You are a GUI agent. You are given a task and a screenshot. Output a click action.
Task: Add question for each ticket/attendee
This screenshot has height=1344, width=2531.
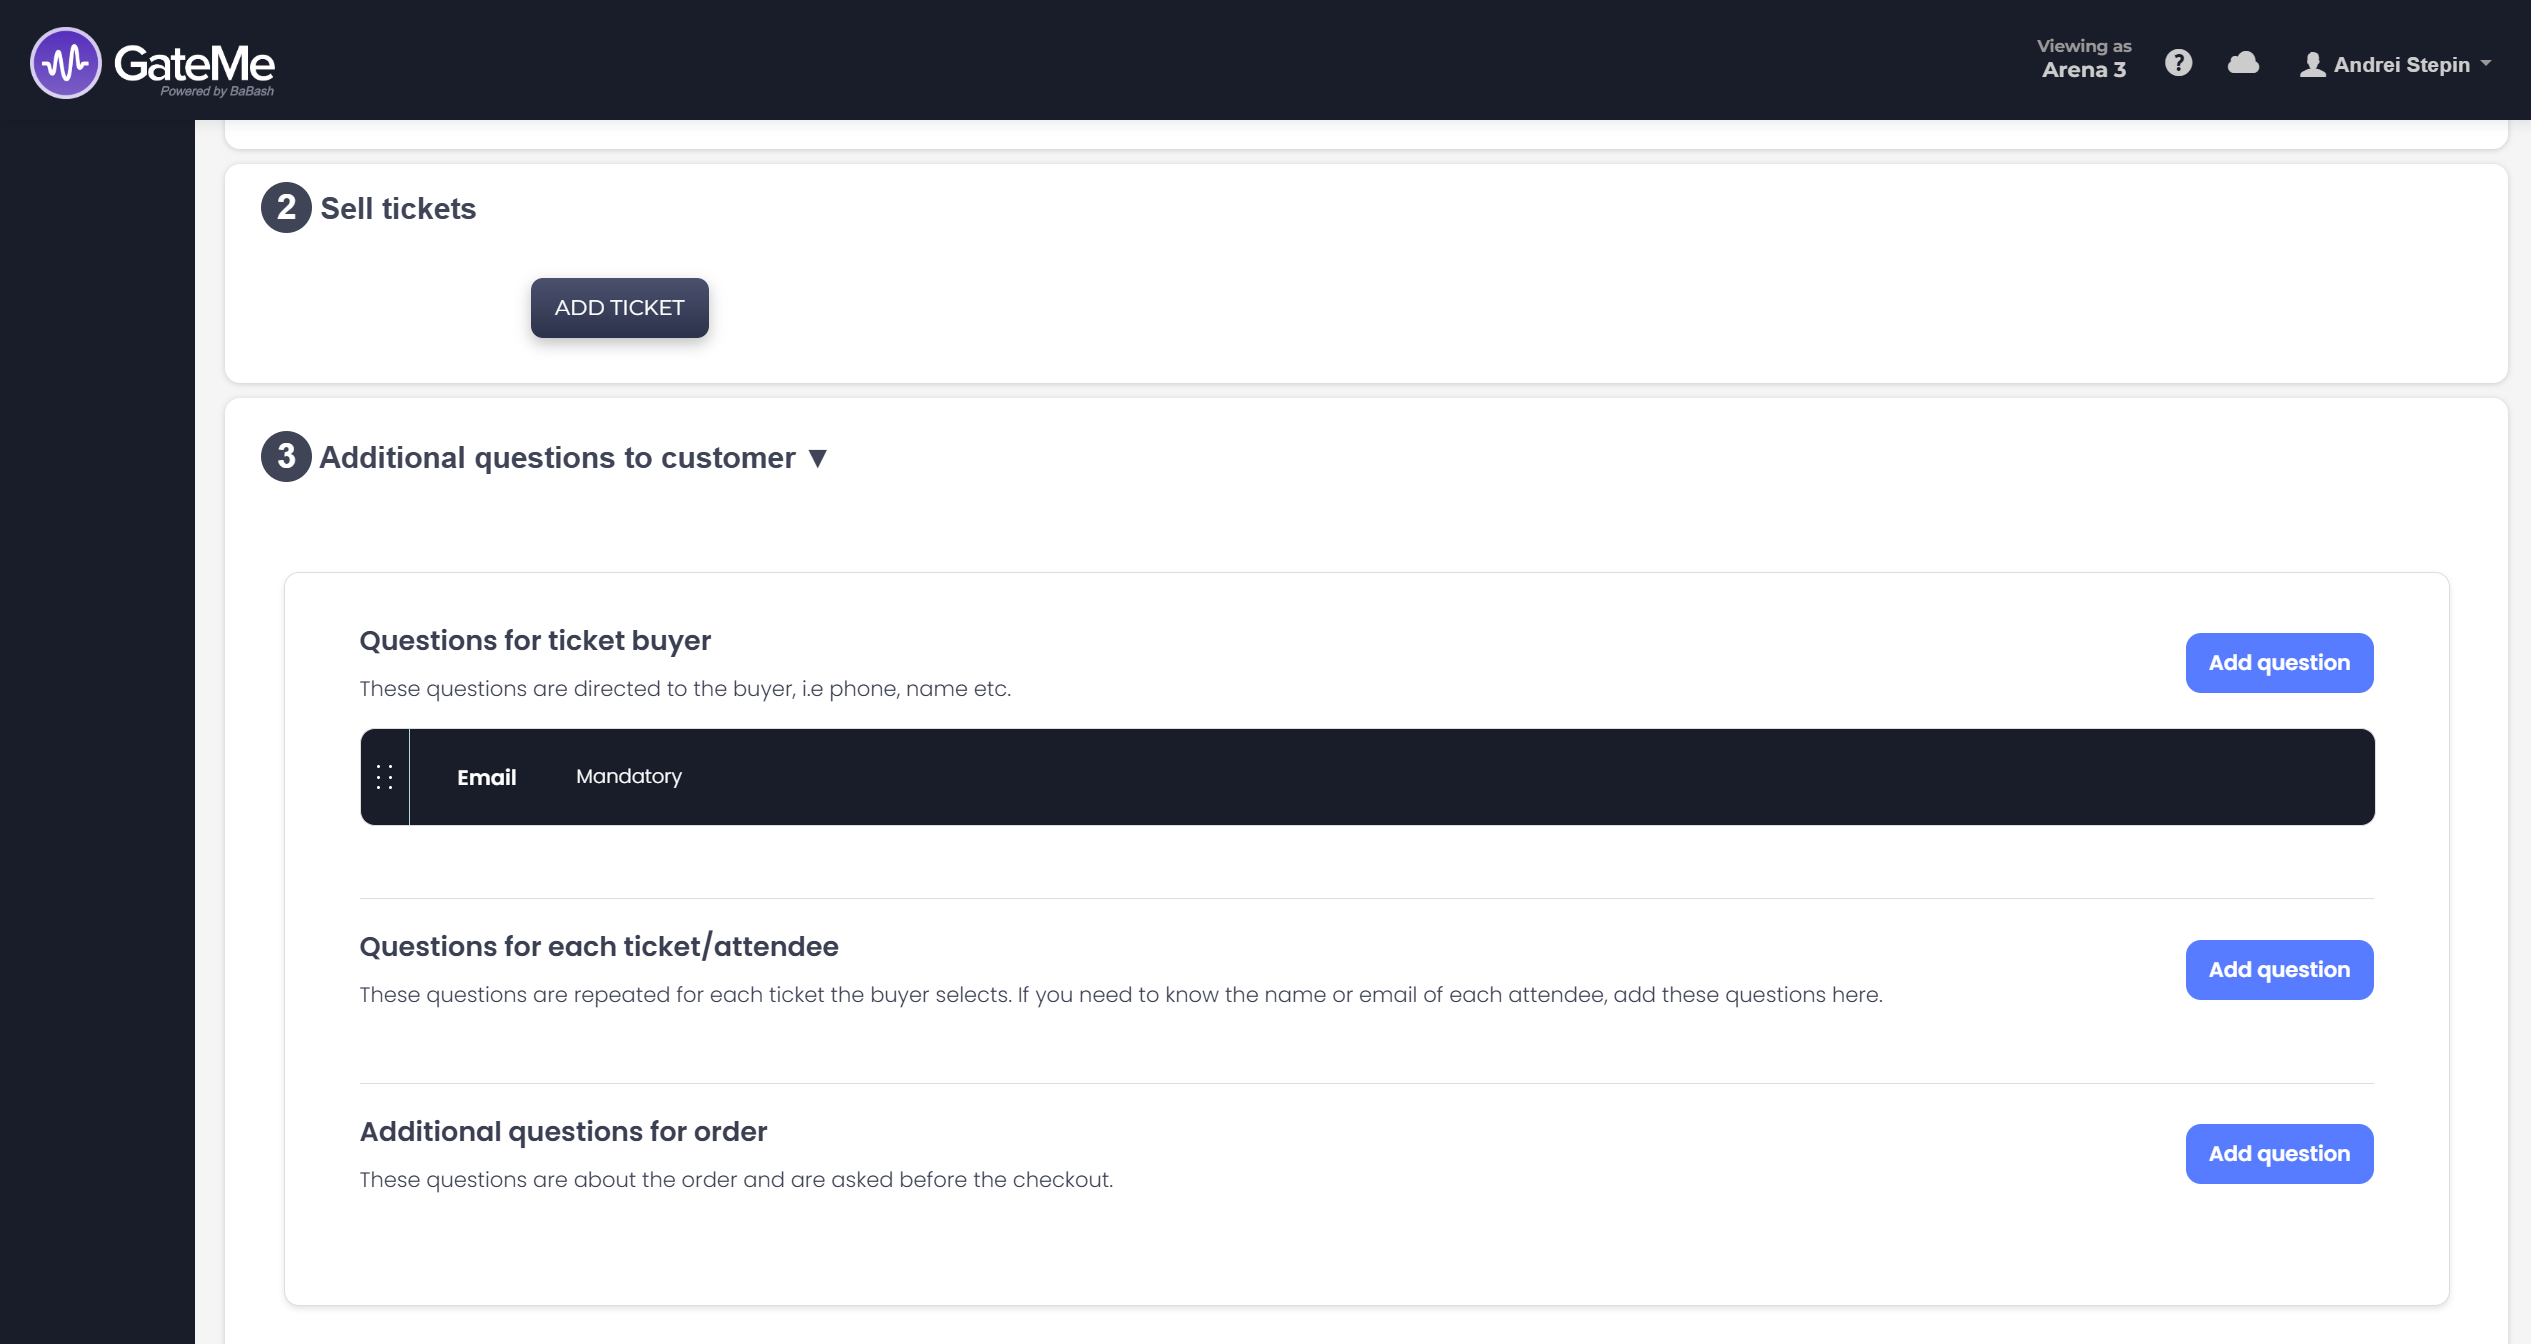pos(2278,970)
